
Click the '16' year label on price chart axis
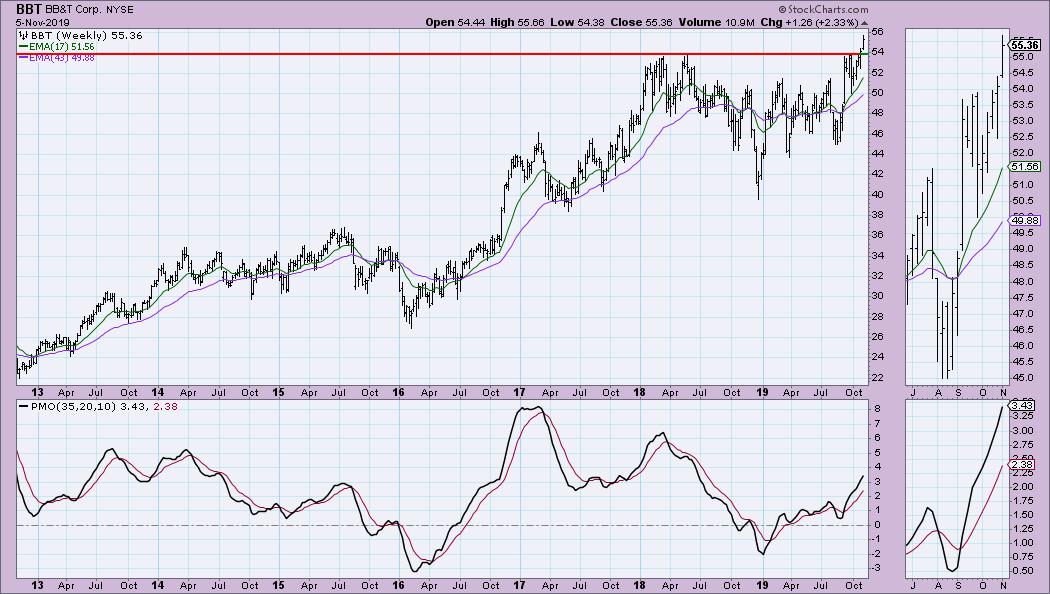(x=398, y=392)
